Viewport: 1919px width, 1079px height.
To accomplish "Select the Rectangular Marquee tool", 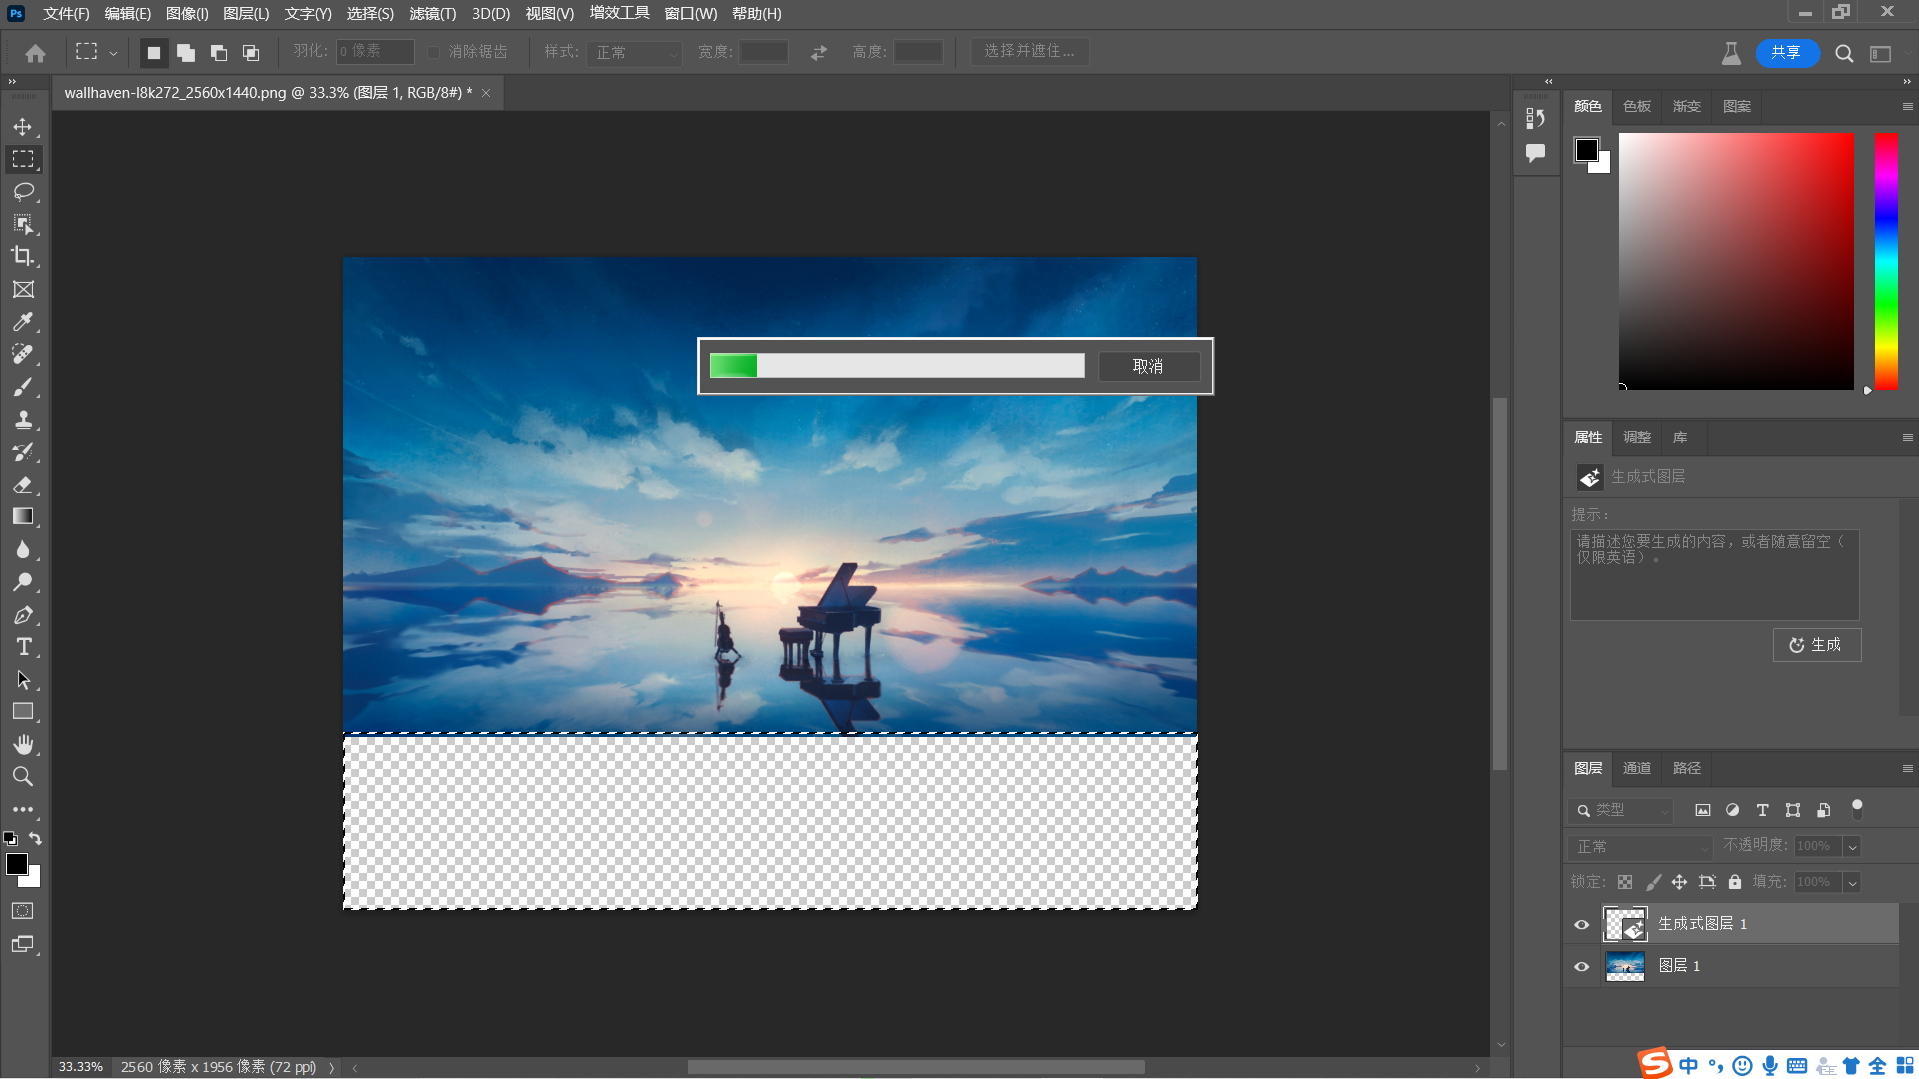I will click(23, 159).
